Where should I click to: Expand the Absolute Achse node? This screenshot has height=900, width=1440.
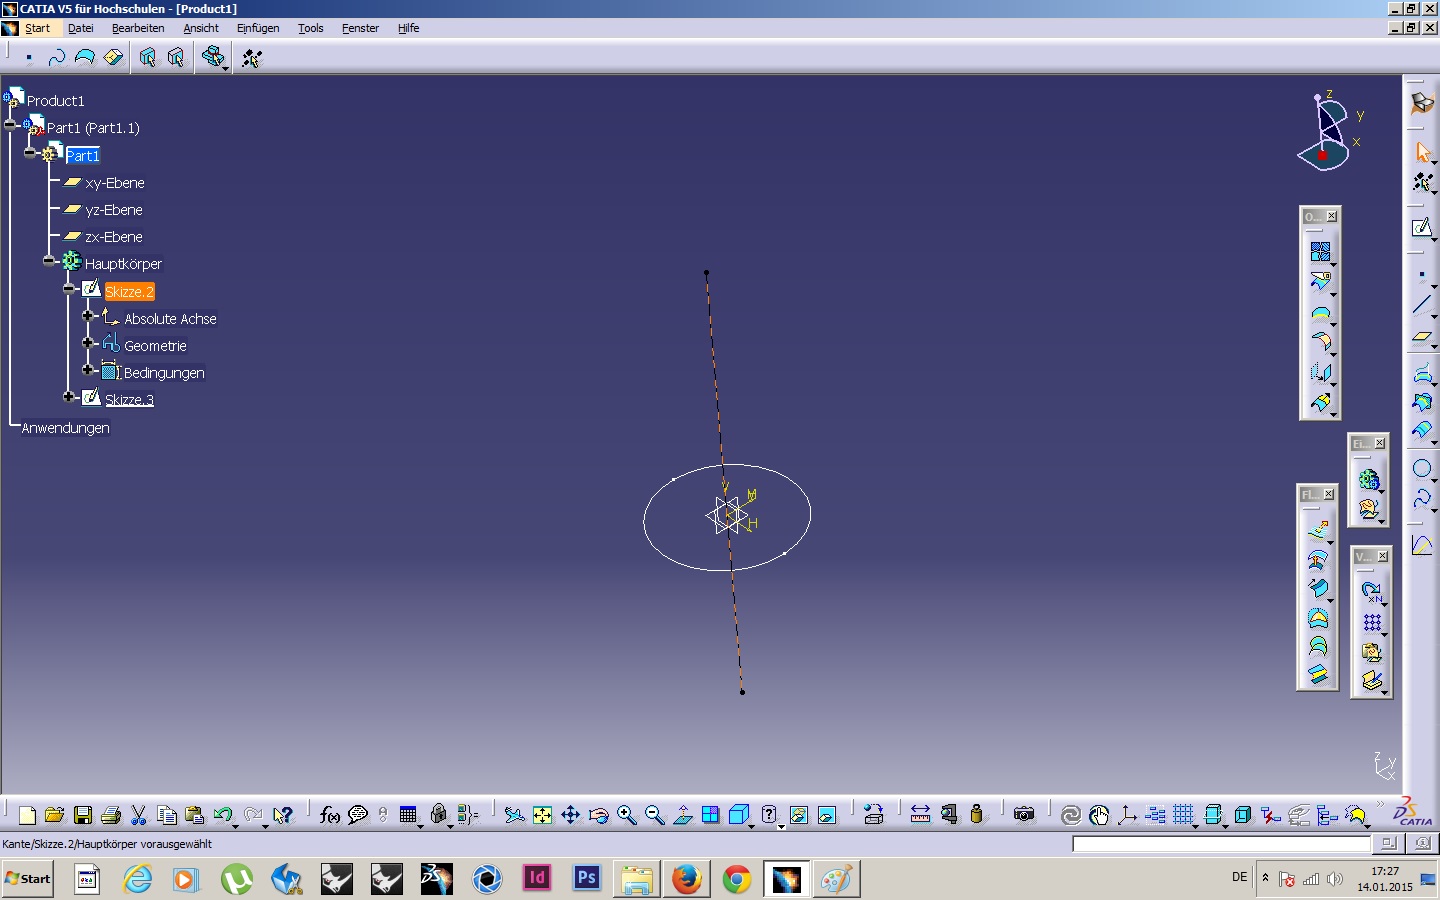(88, 316)
